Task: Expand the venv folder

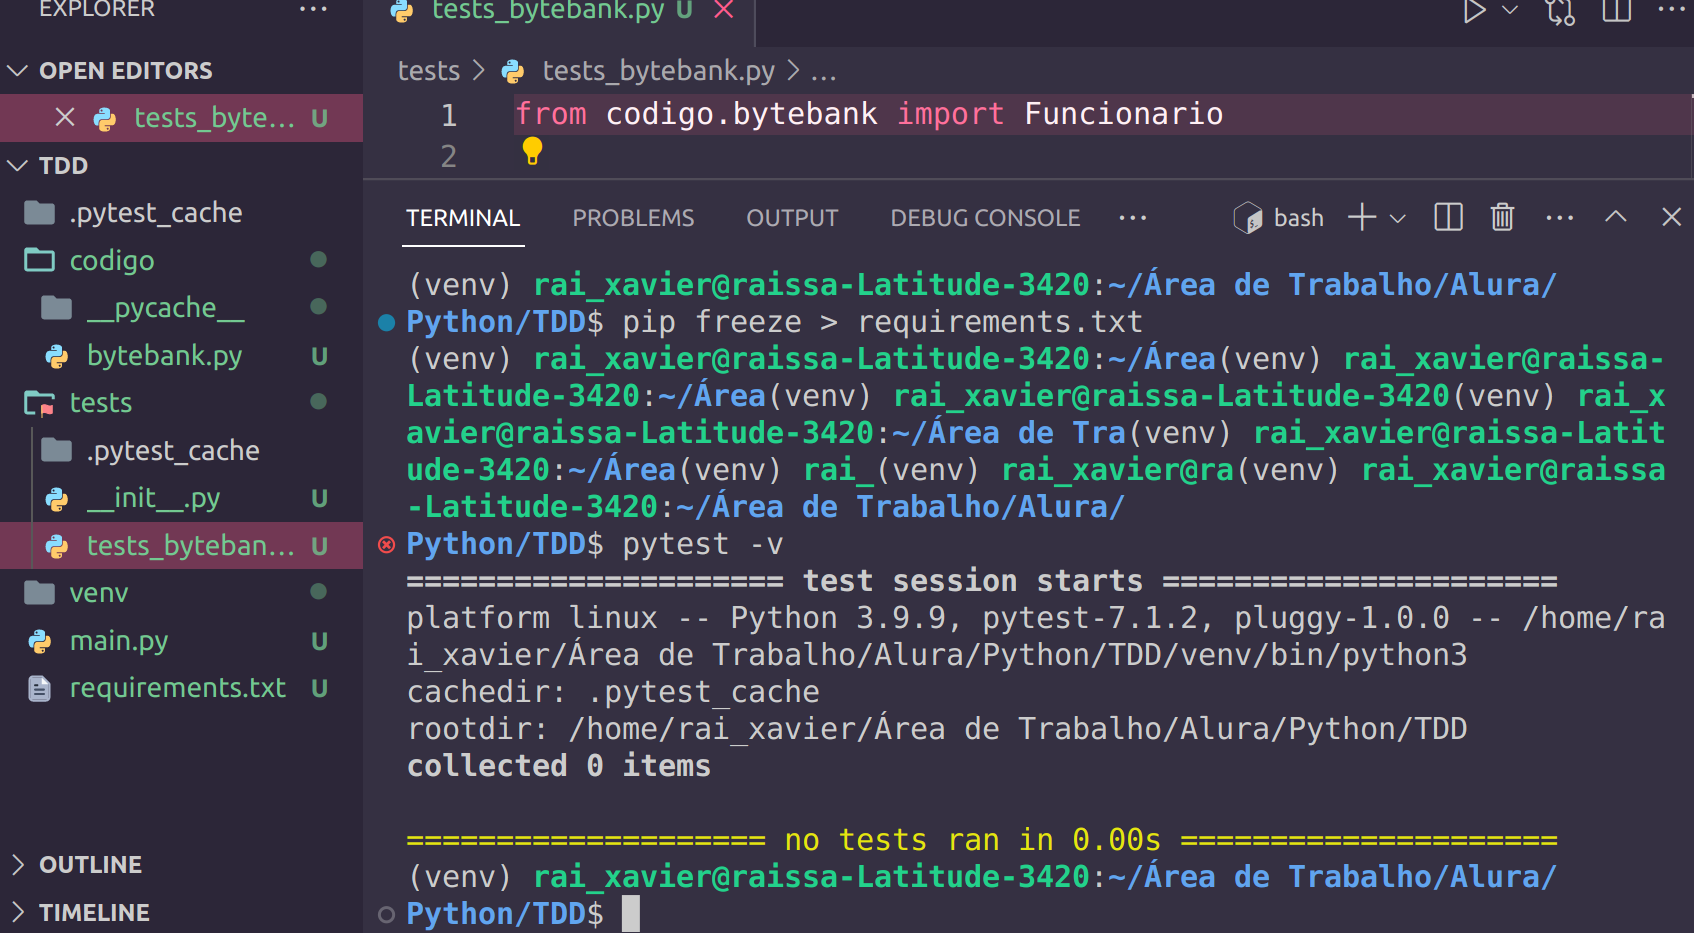Action: 98,593
